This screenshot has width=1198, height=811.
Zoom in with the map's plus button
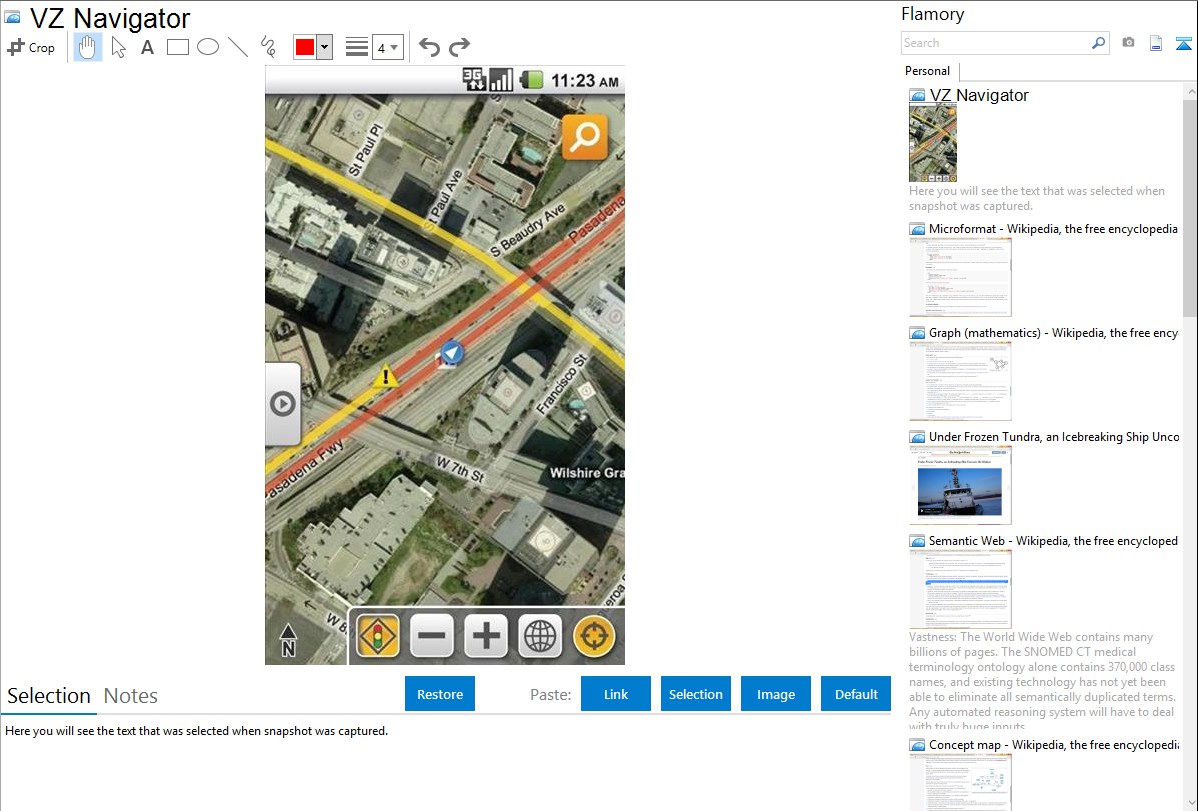(x=486, y=636)
